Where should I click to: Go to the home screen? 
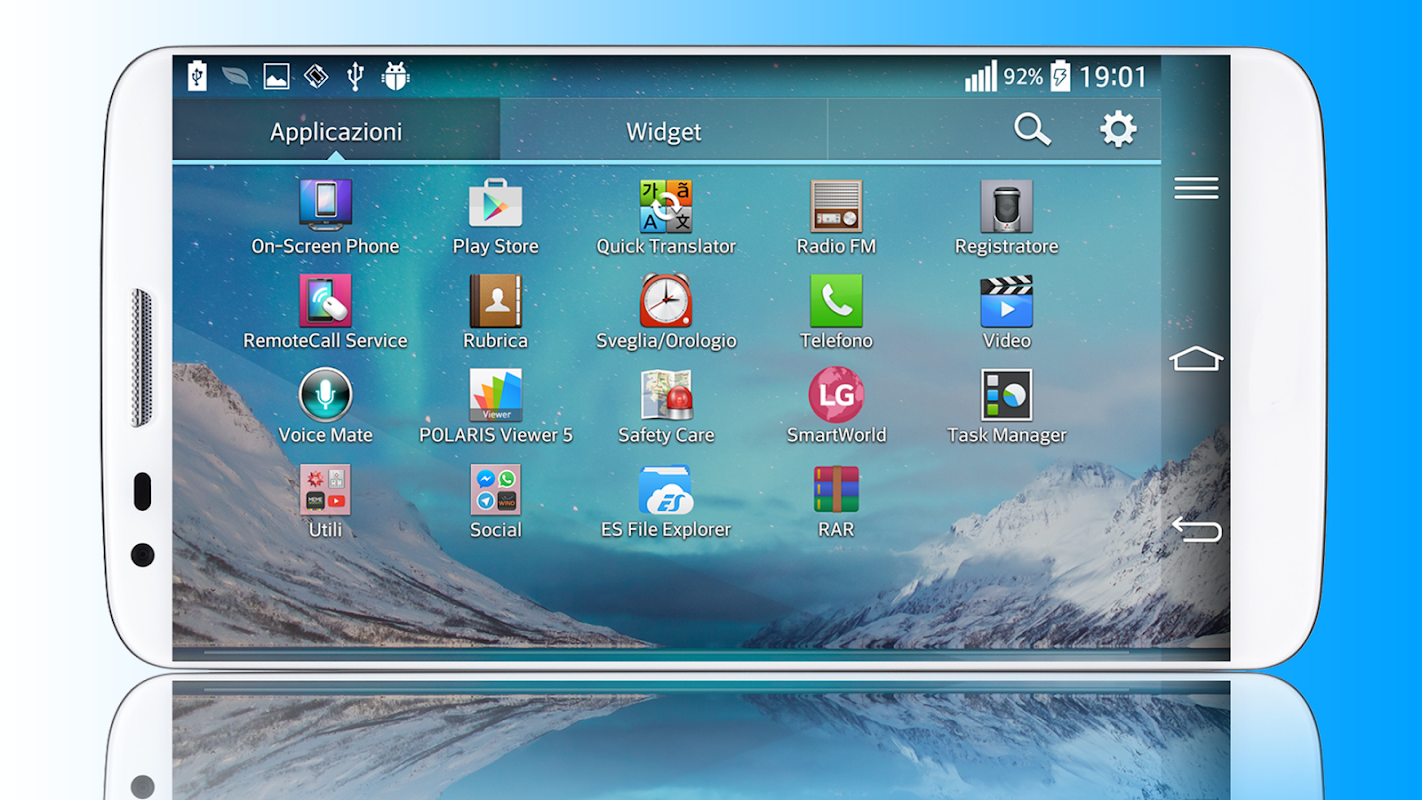point(1196,358)
